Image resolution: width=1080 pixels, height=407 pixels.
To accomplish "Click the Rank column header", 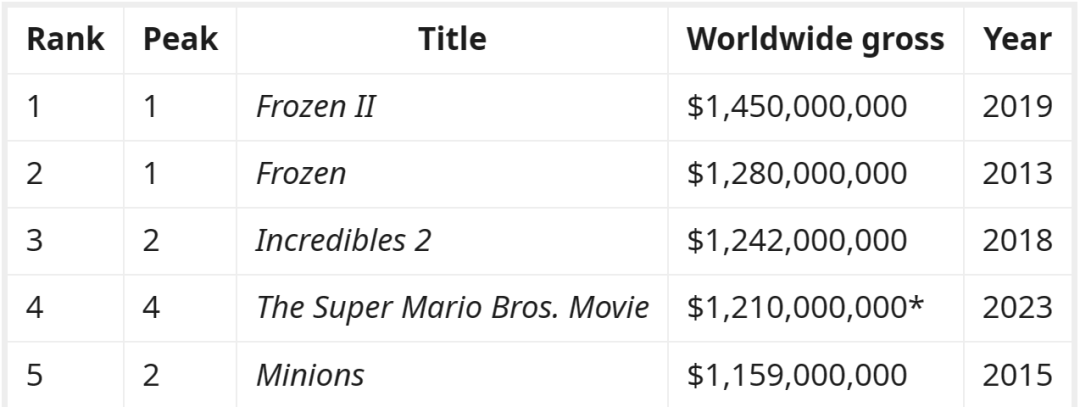I will [67, 40].
